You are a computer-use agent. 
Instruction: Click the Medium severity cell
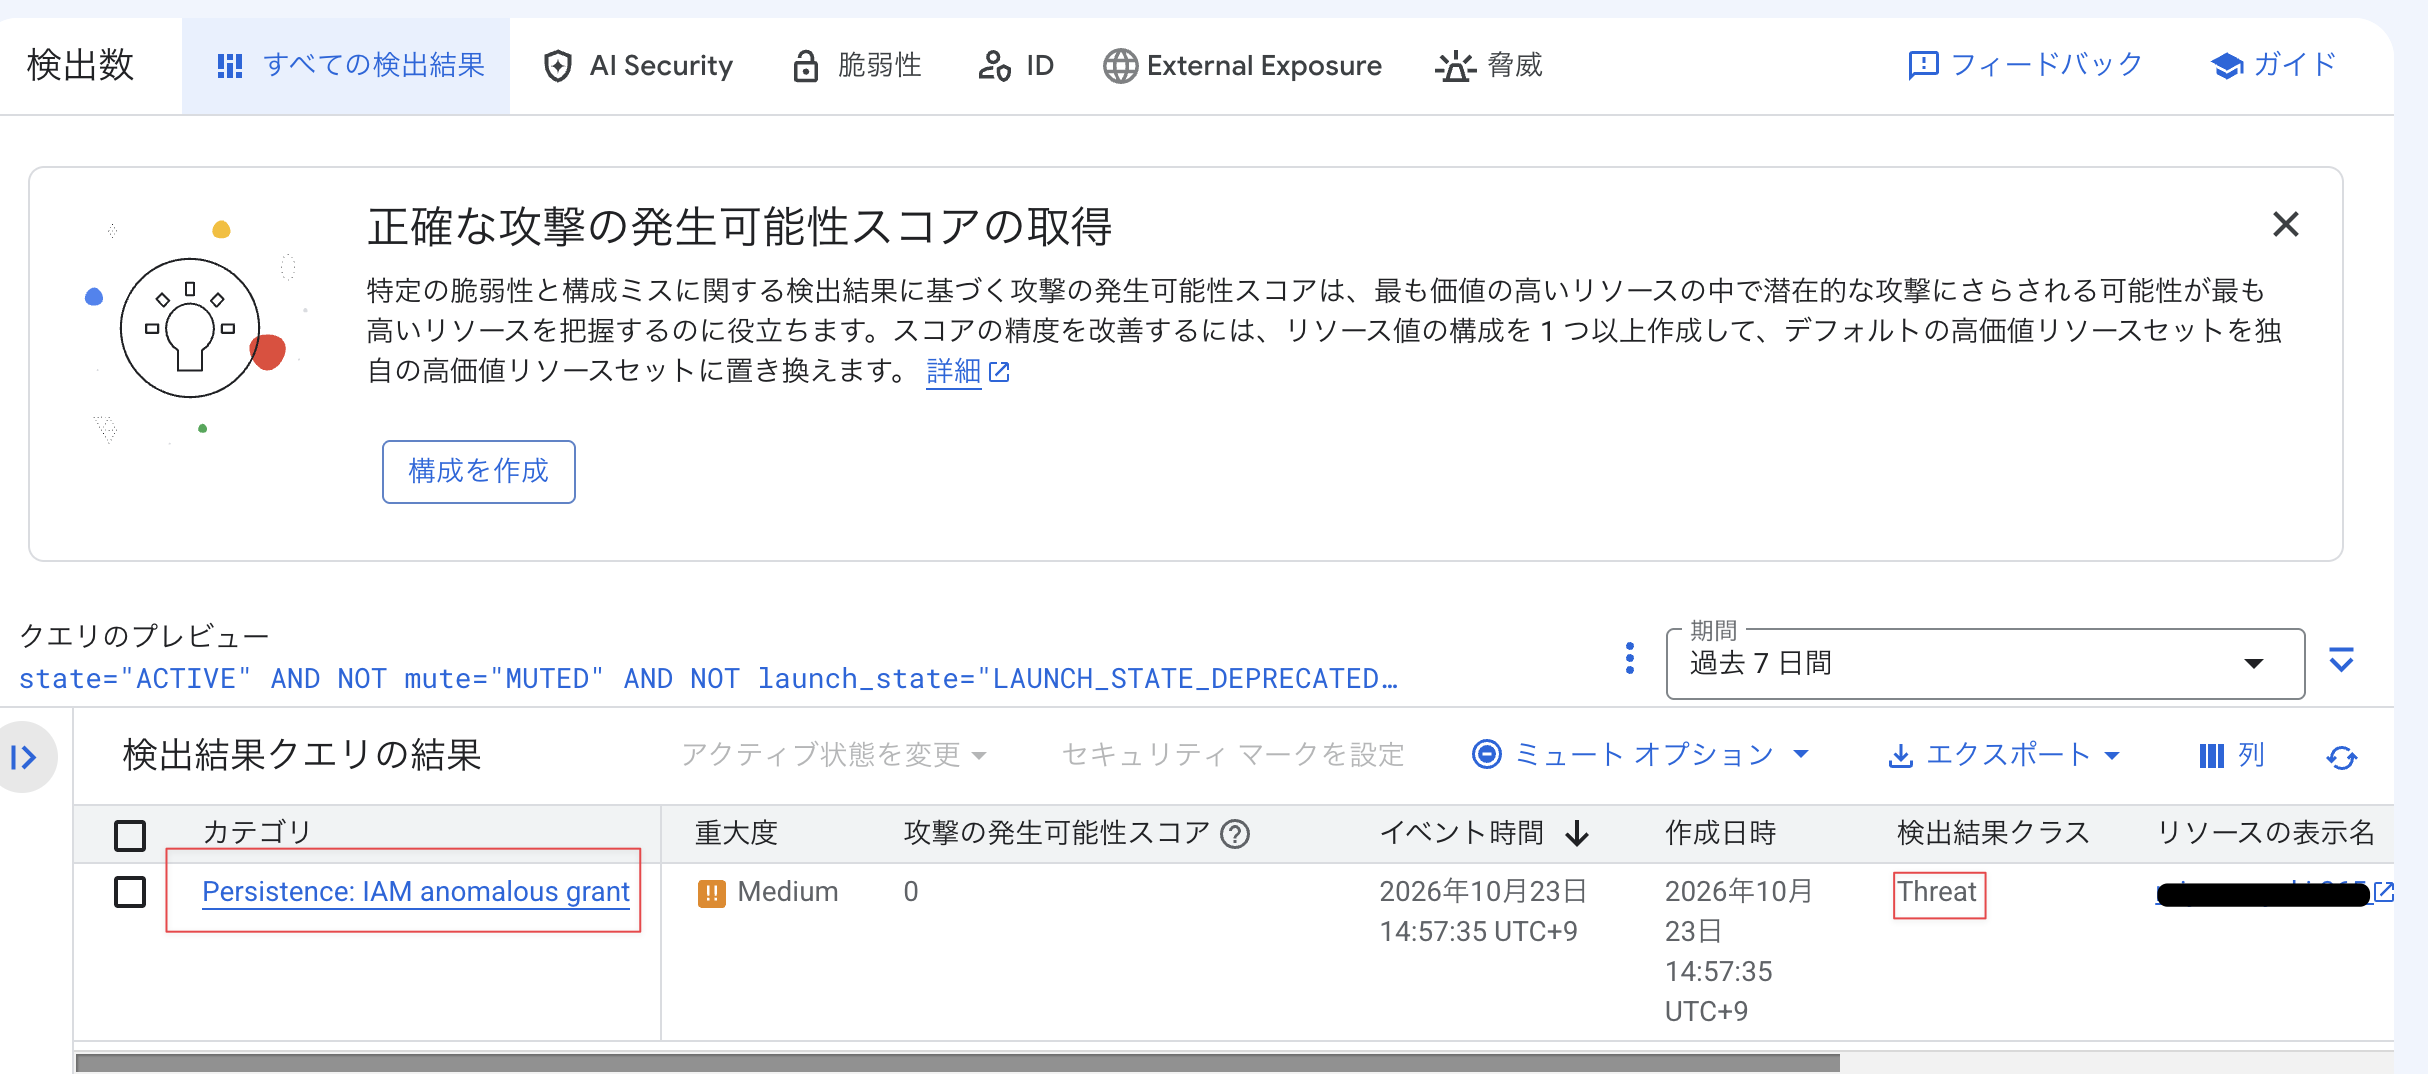point(768,892)
